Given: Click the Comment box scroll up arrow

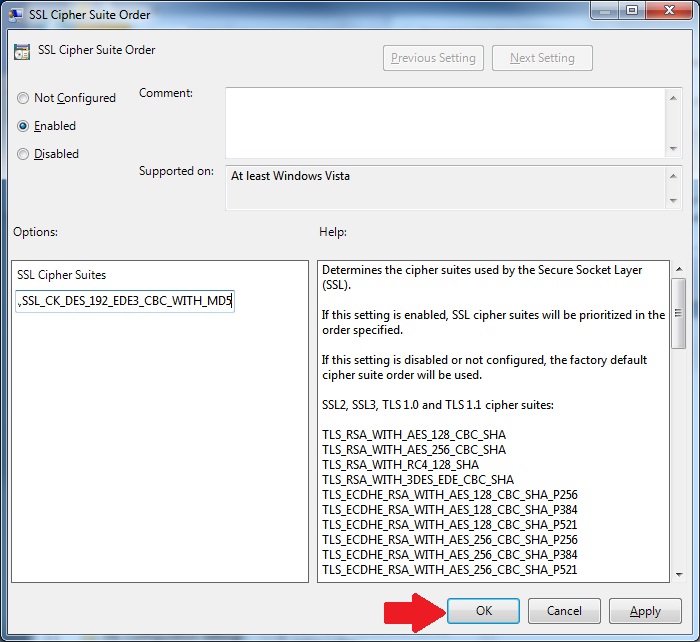Looking at the screenshot, I should click(673, 96).
